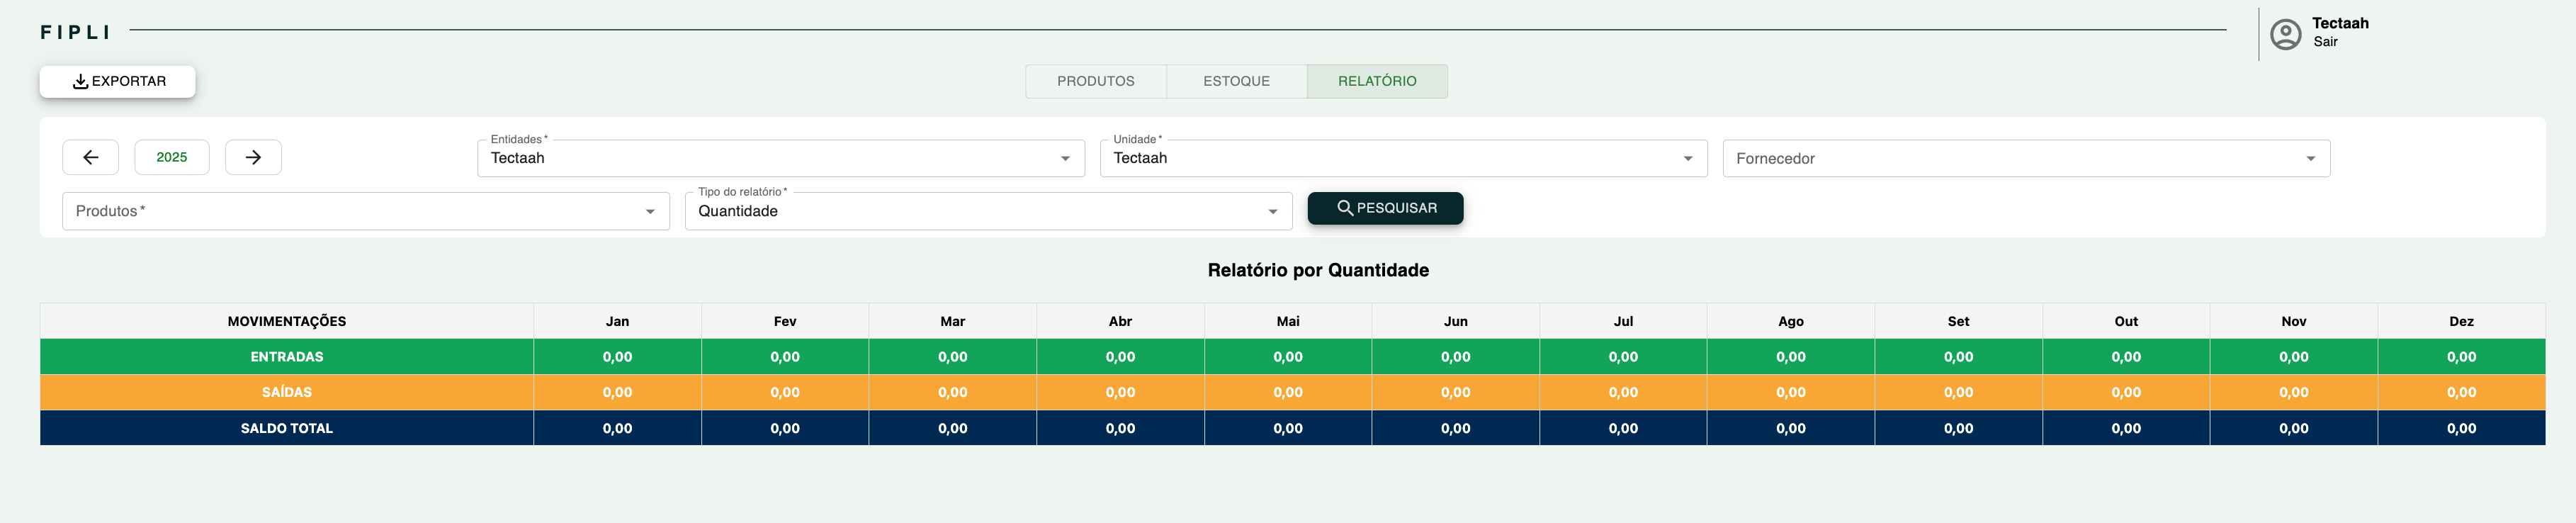Click the Entradas row label

(x=287, y=357)
